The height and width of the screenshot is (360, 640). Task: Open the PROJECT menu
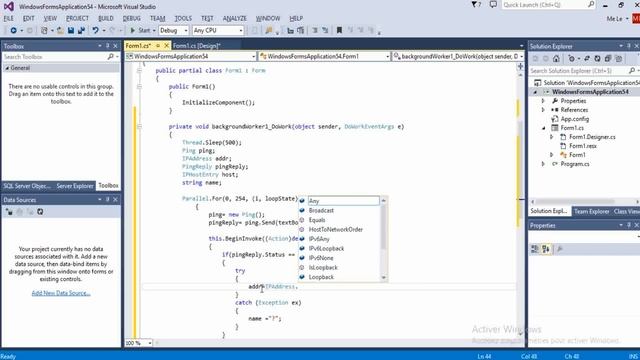[77, 18]
